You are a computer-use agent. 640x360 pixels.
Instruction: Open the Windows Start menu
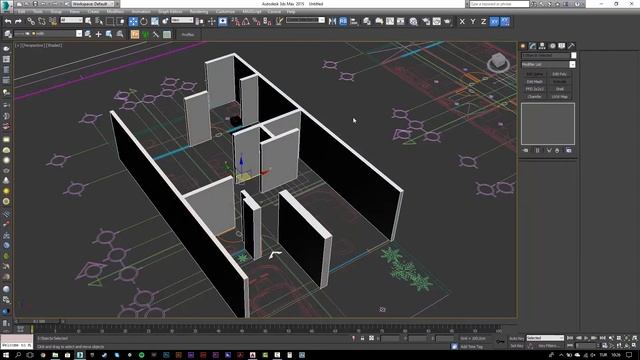tap(6, 355)
